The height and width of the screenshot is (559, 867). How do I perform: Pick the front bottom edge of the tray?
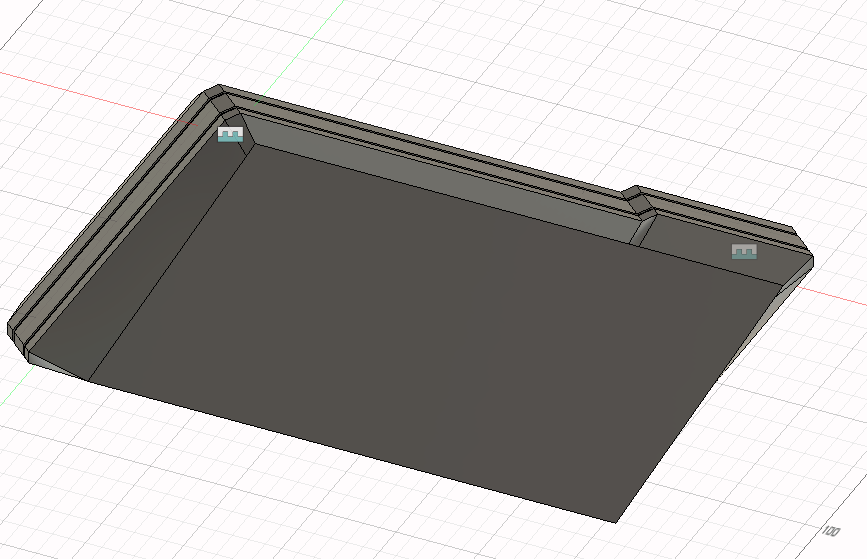coord(350,451)
